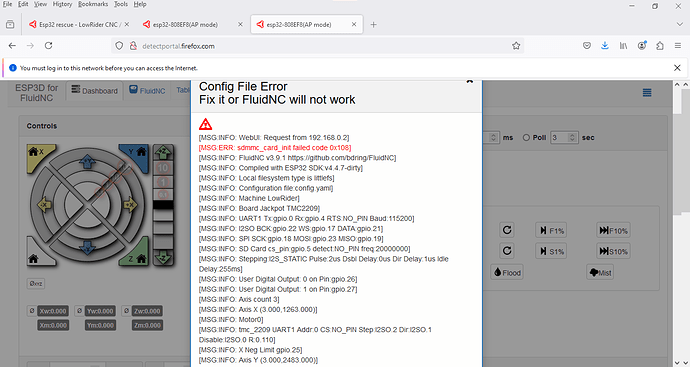The width and height of the screenshot is (690, 367).
Task: Click the red sdmmc_card_init error line
Action: [275, 148]
